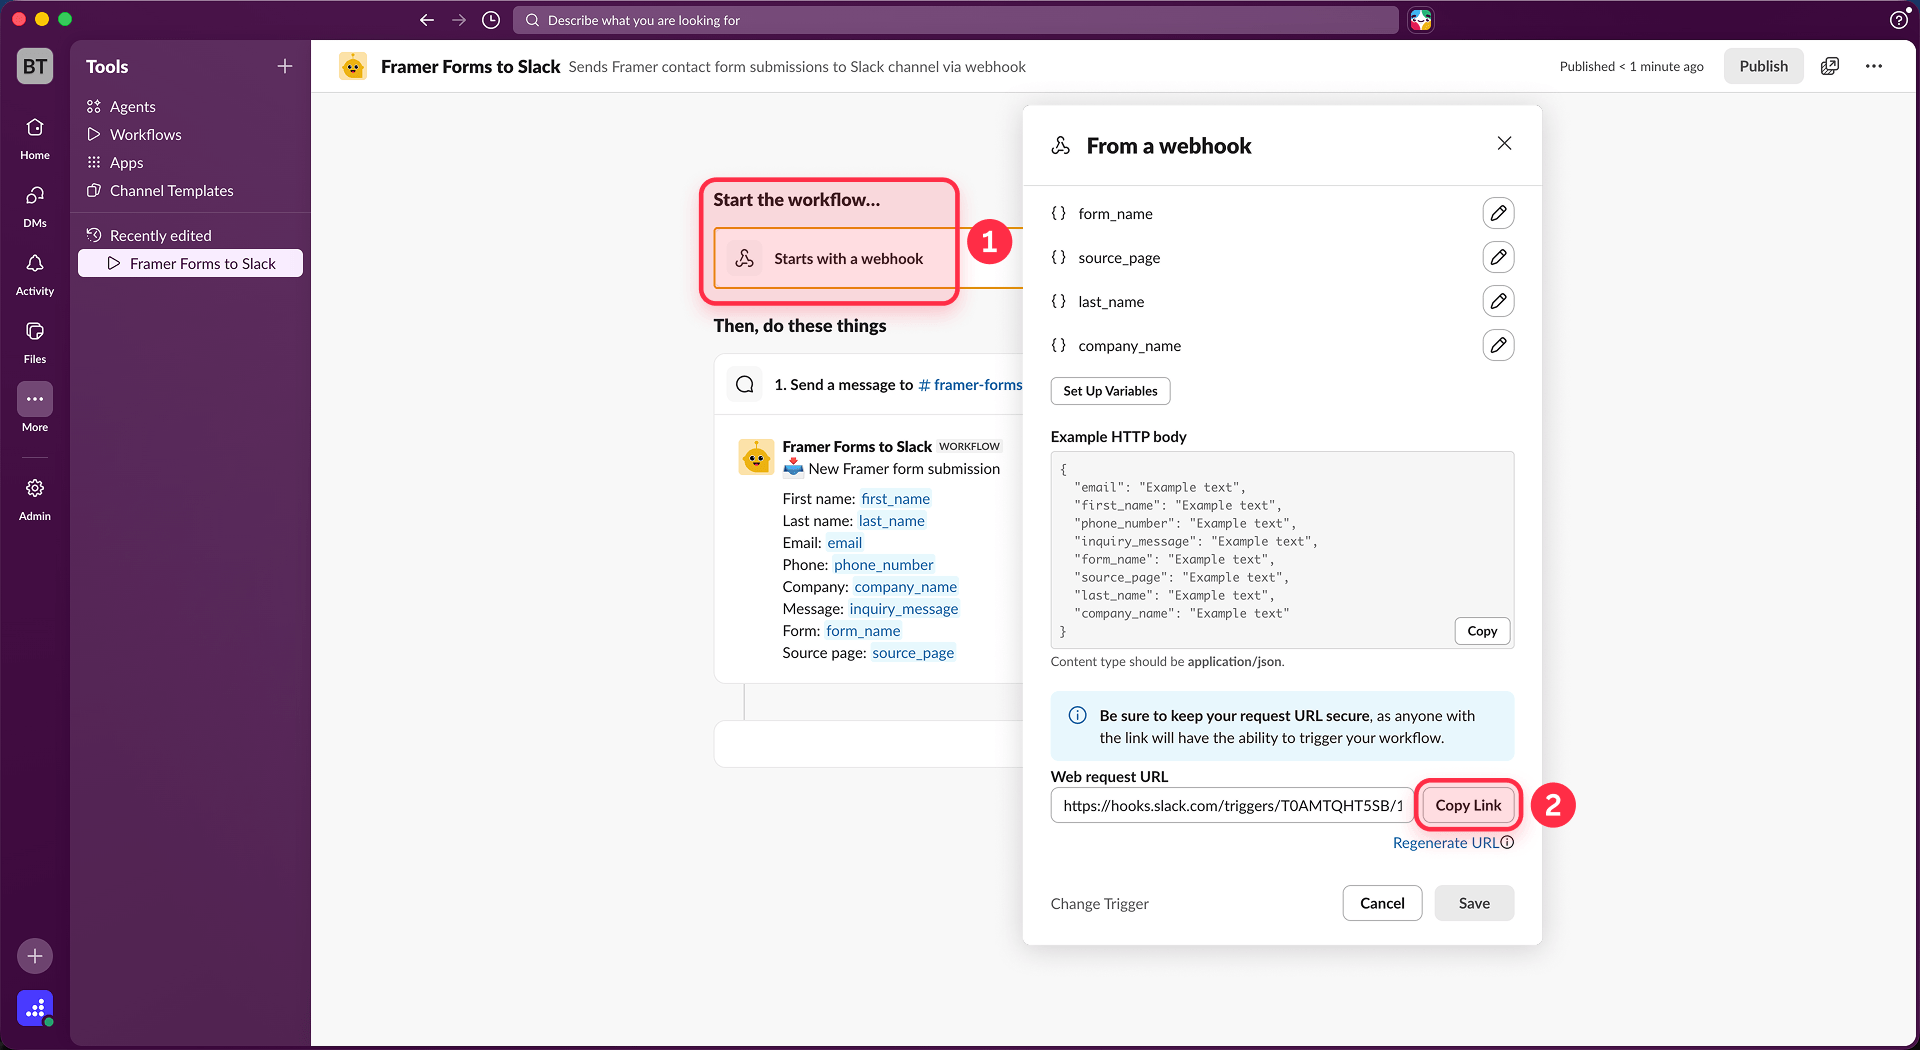Open Channel Templates in Tools list
This screenshot has width=1920, height=1050.
click(x=171, y=190)
